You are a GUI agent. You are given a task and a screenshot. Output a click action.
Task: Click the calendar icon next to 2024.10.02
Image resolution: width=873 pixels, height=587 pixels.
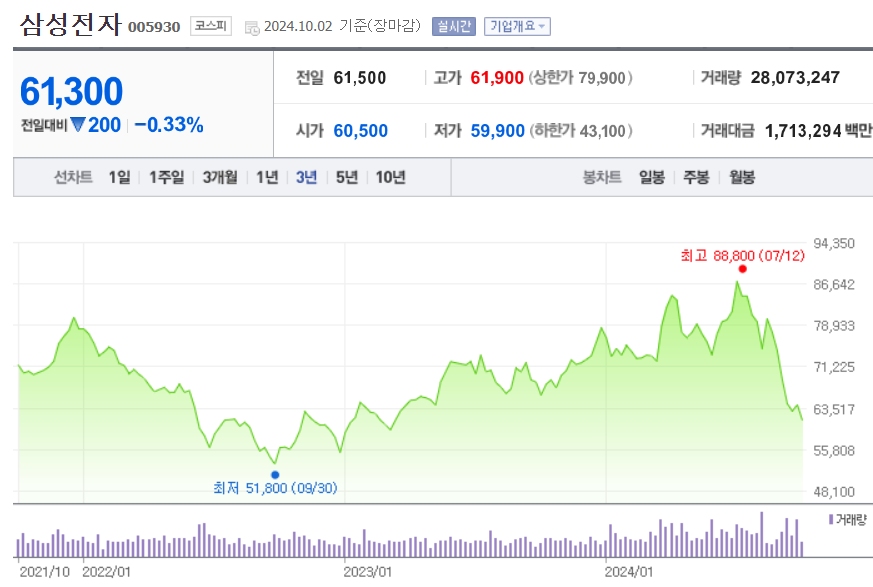(x=252, y=27)
